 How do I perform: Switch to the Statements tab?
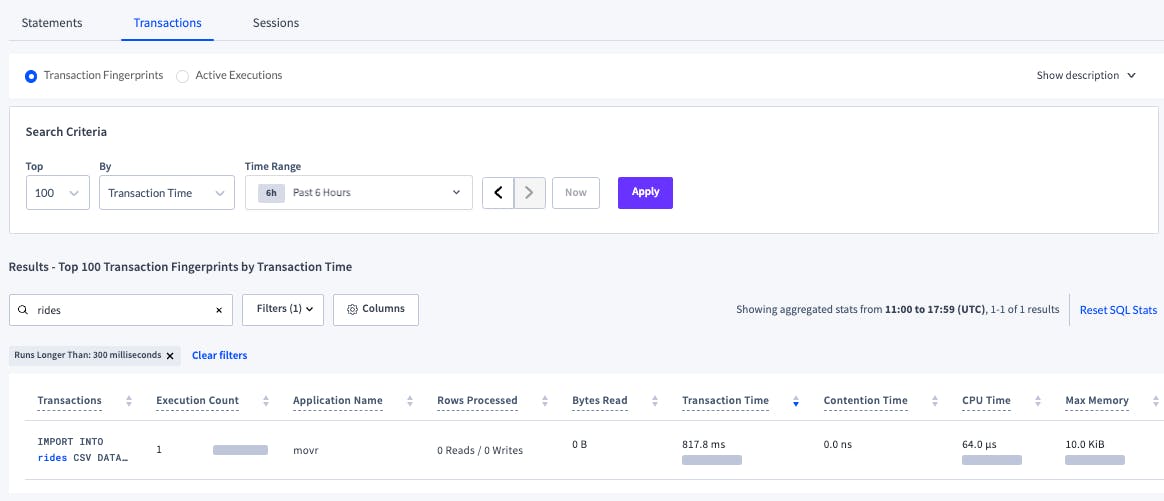[x=52, y=23]
